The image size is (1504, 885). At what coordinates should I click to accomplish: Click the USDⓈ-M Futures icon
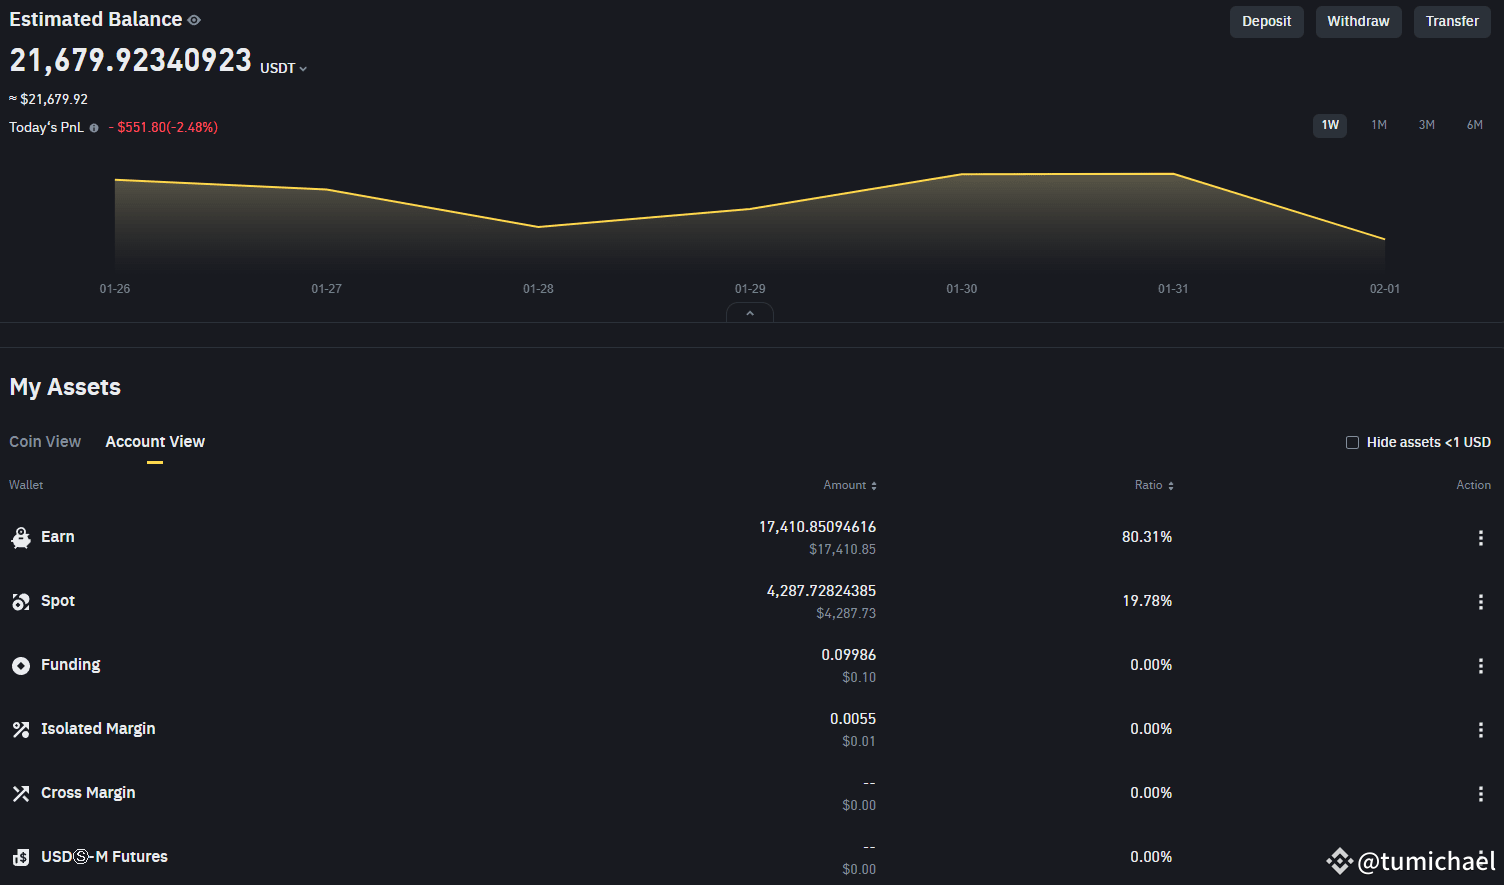click(x=21, y=858)
